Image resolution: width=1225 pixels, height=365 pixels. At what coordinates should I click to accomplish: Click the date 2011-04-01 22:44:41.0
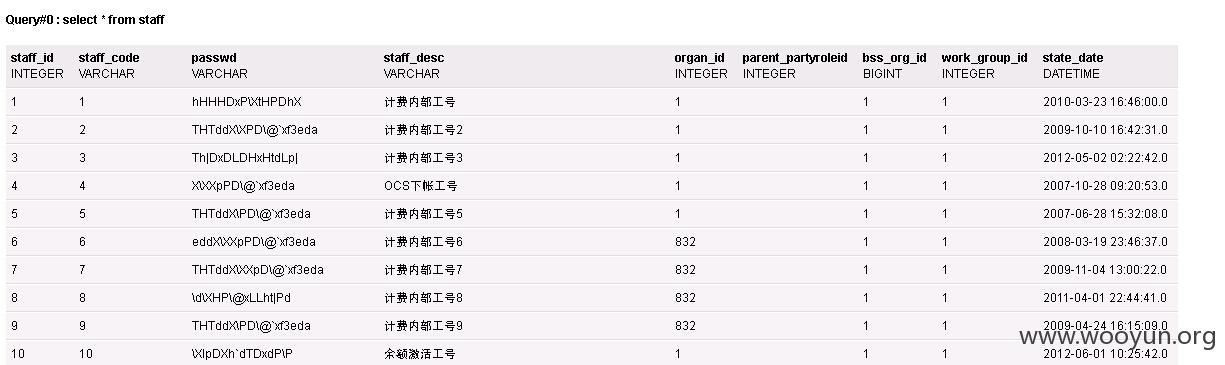coord(1105,298)
